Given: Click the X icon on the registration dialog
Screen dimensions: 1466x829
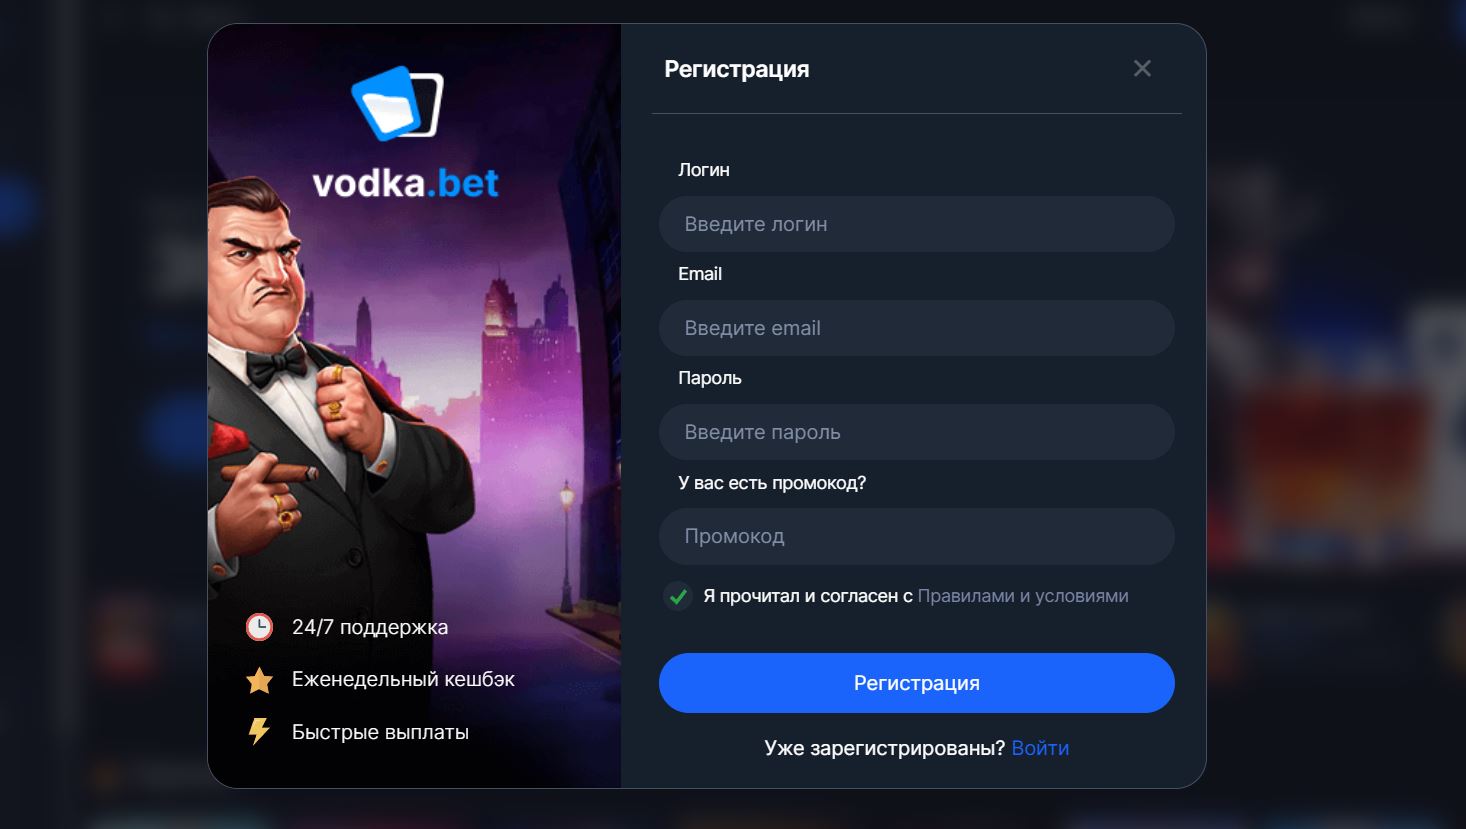Looking at the screenshot, I should (x=1142, y=68).
